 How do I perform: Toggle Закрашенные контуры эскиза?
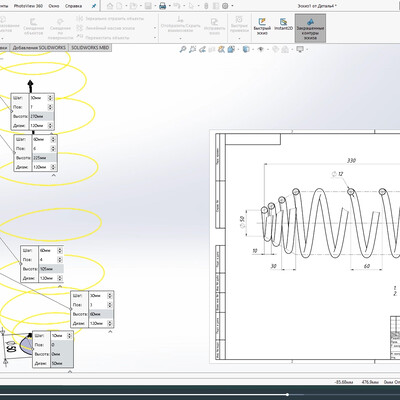pyautogui.click(x=310, y=28)
